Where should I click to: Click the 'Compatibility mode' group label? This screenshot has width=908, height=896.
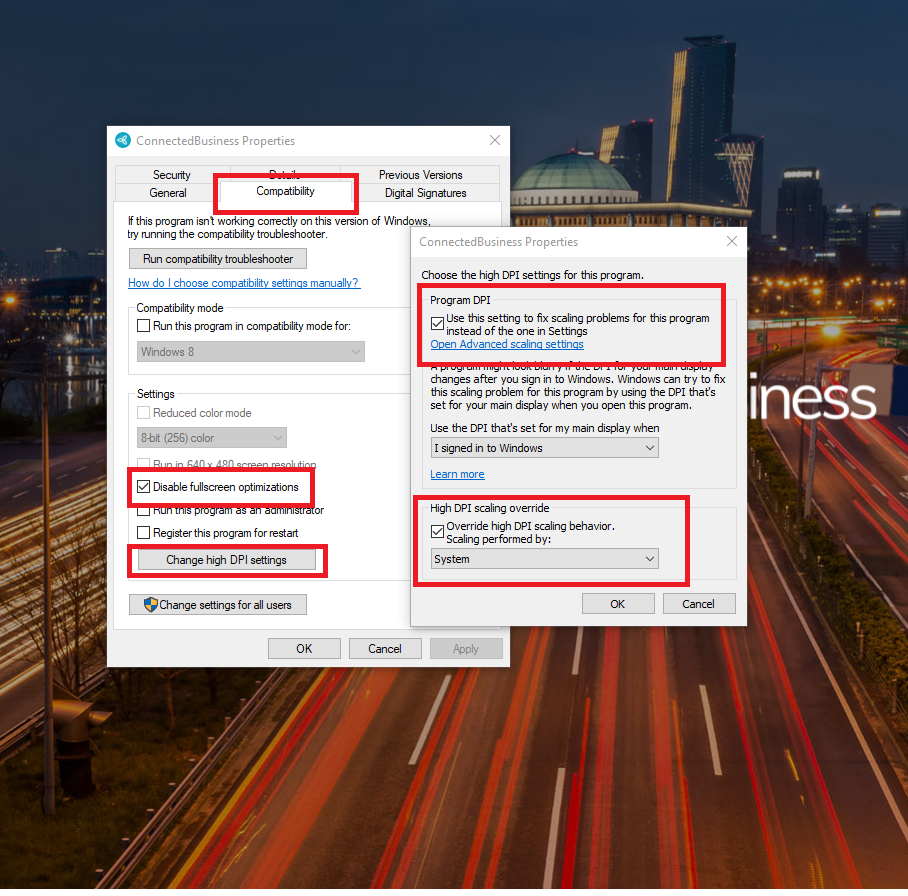[180, 308]
